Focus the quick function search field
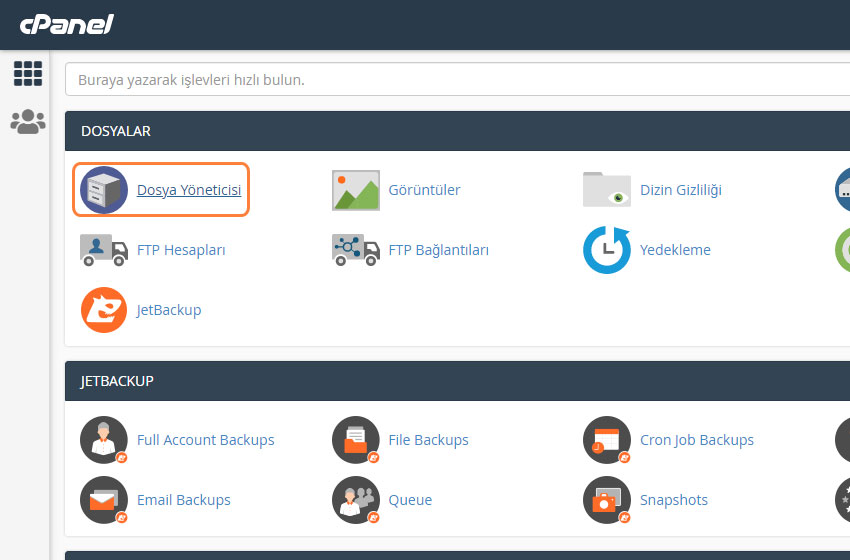 point(458,80)
